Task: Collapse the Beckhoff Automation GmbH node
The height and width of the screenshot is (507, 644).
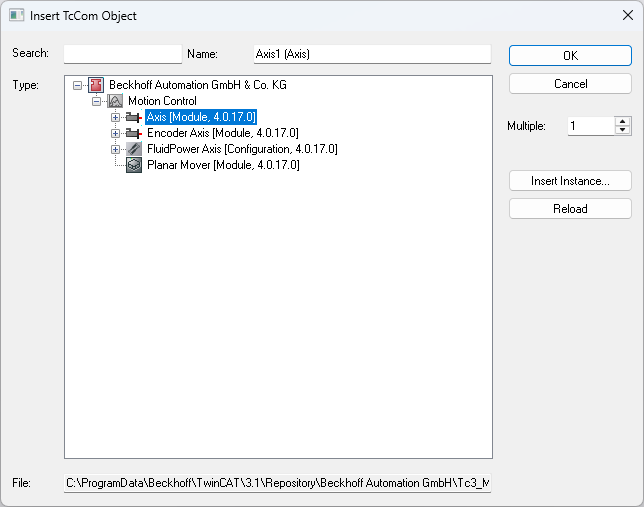Action: click(77, 85)
